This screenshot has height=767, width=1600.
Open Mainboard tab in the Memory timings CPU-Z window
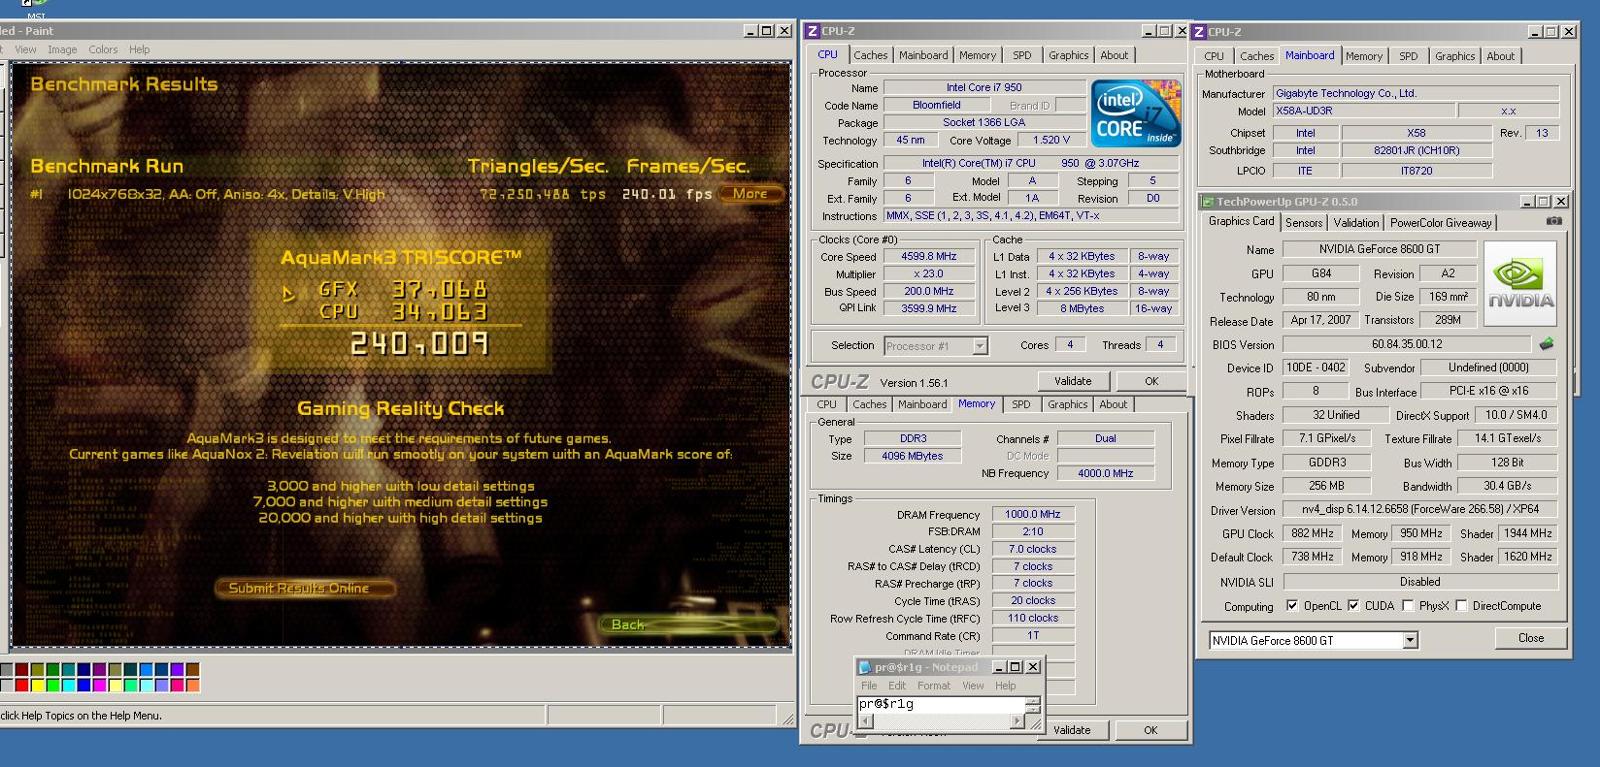tap(922, 404)
